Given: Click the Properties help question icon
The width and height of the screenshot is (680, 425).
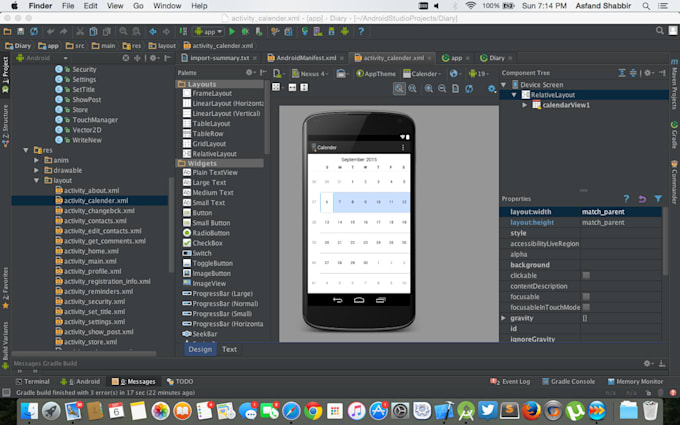Looking at the screenshot, I should click(626, 199).
